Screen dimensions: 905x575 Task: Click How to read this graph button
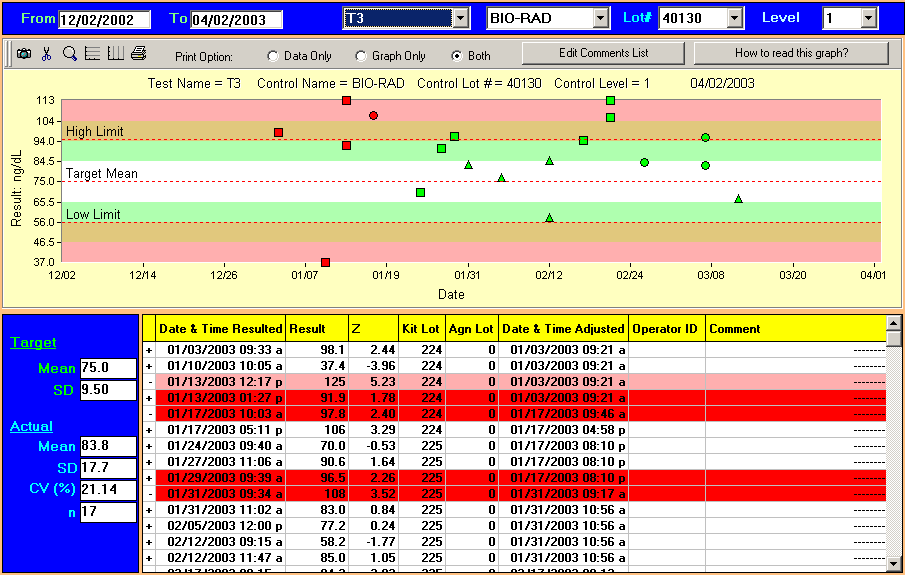(x=791, y=53)
